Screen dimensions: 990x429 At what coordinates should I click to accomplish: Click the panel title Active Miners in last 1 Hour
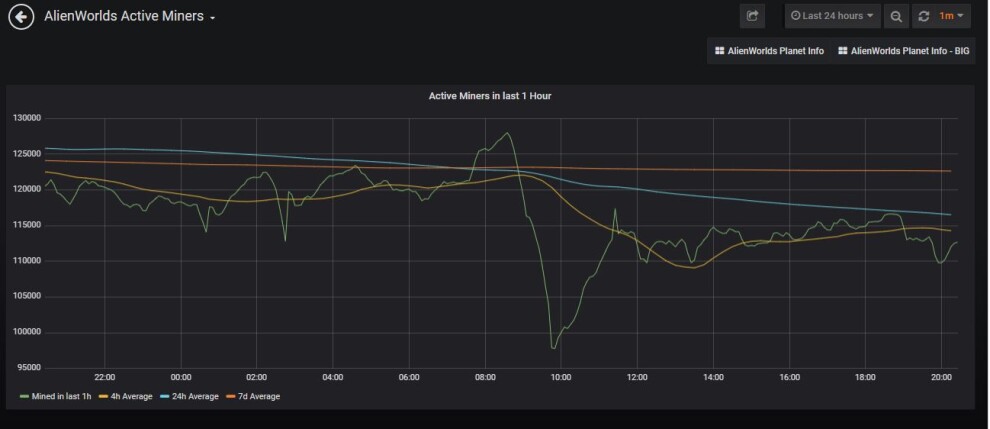point(490,96)
